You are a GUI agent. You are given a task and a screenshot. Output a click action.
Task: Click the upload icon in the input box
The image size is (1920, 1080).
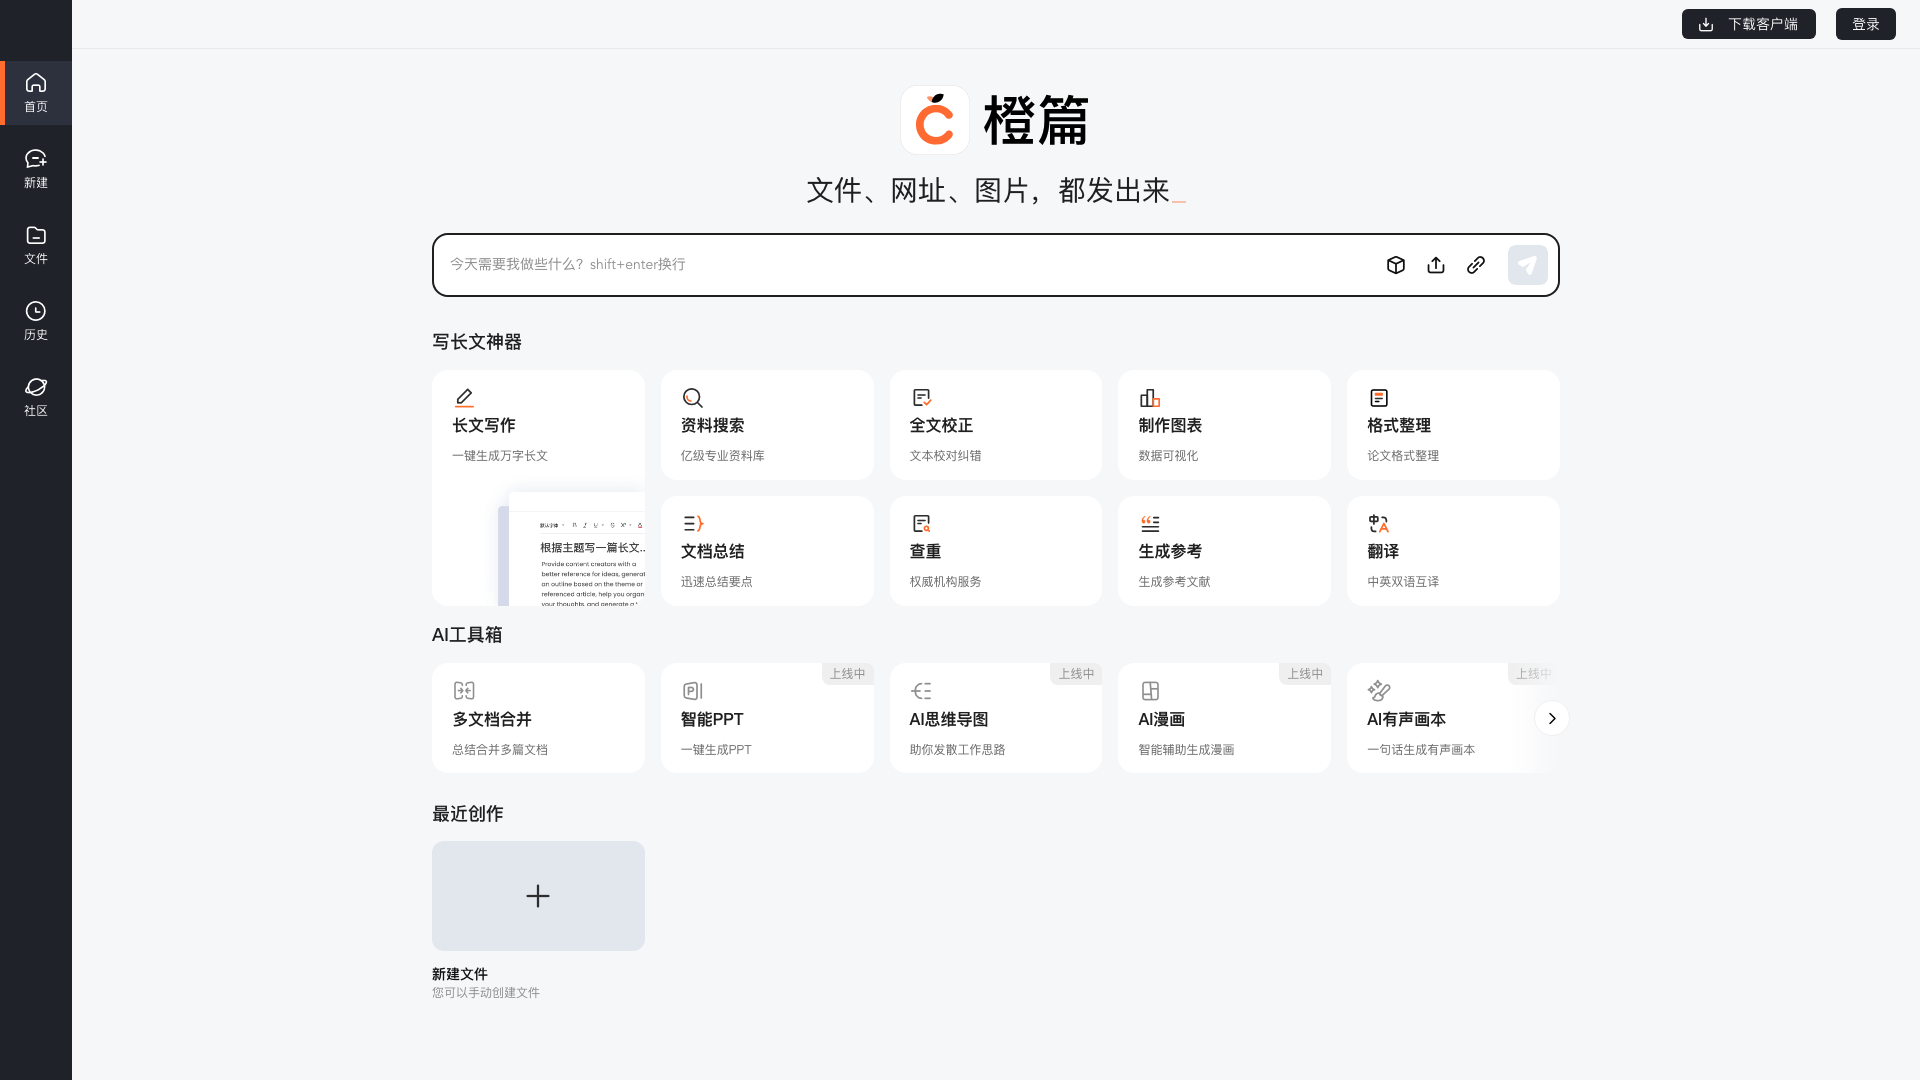1436,265
